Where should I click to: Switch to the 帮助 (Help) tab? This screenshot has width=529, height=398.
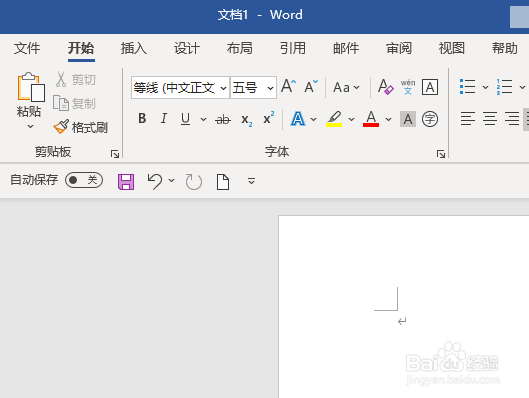(505, 48)
